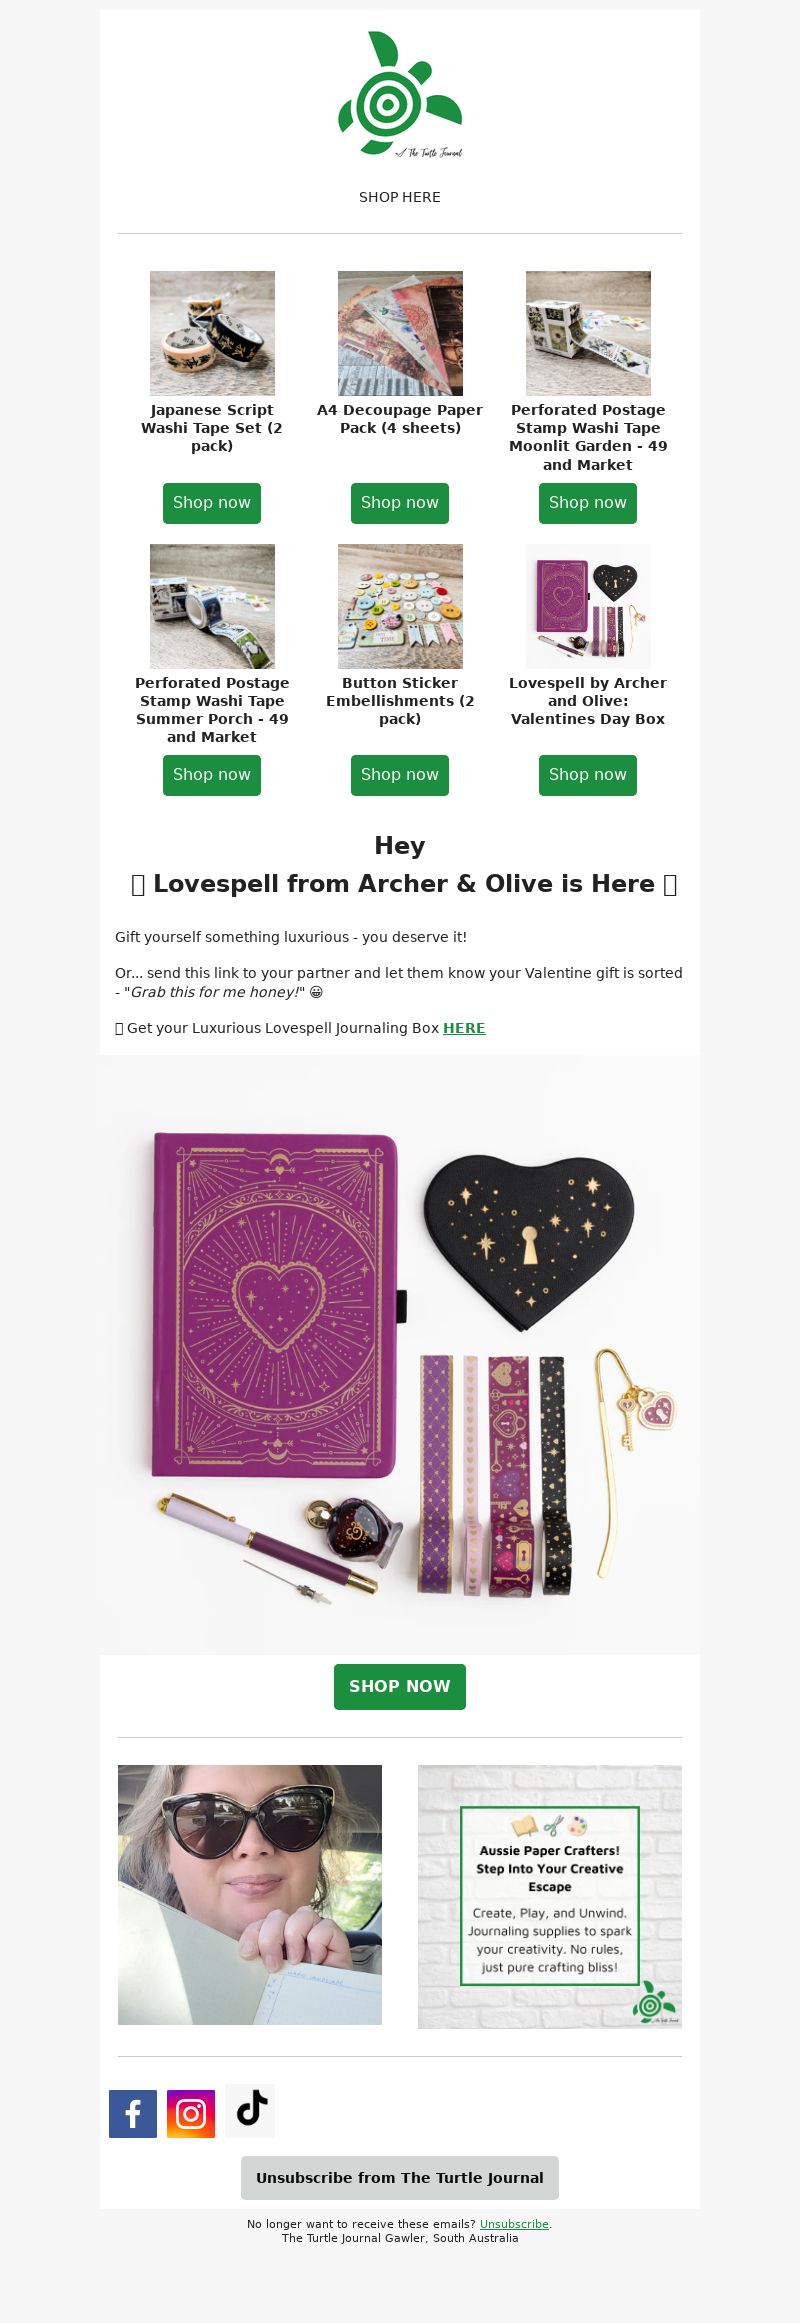Screen dimensions: 800x2323
Task: Click the woman with sunglasses photo
Action: coord(250,1895)
